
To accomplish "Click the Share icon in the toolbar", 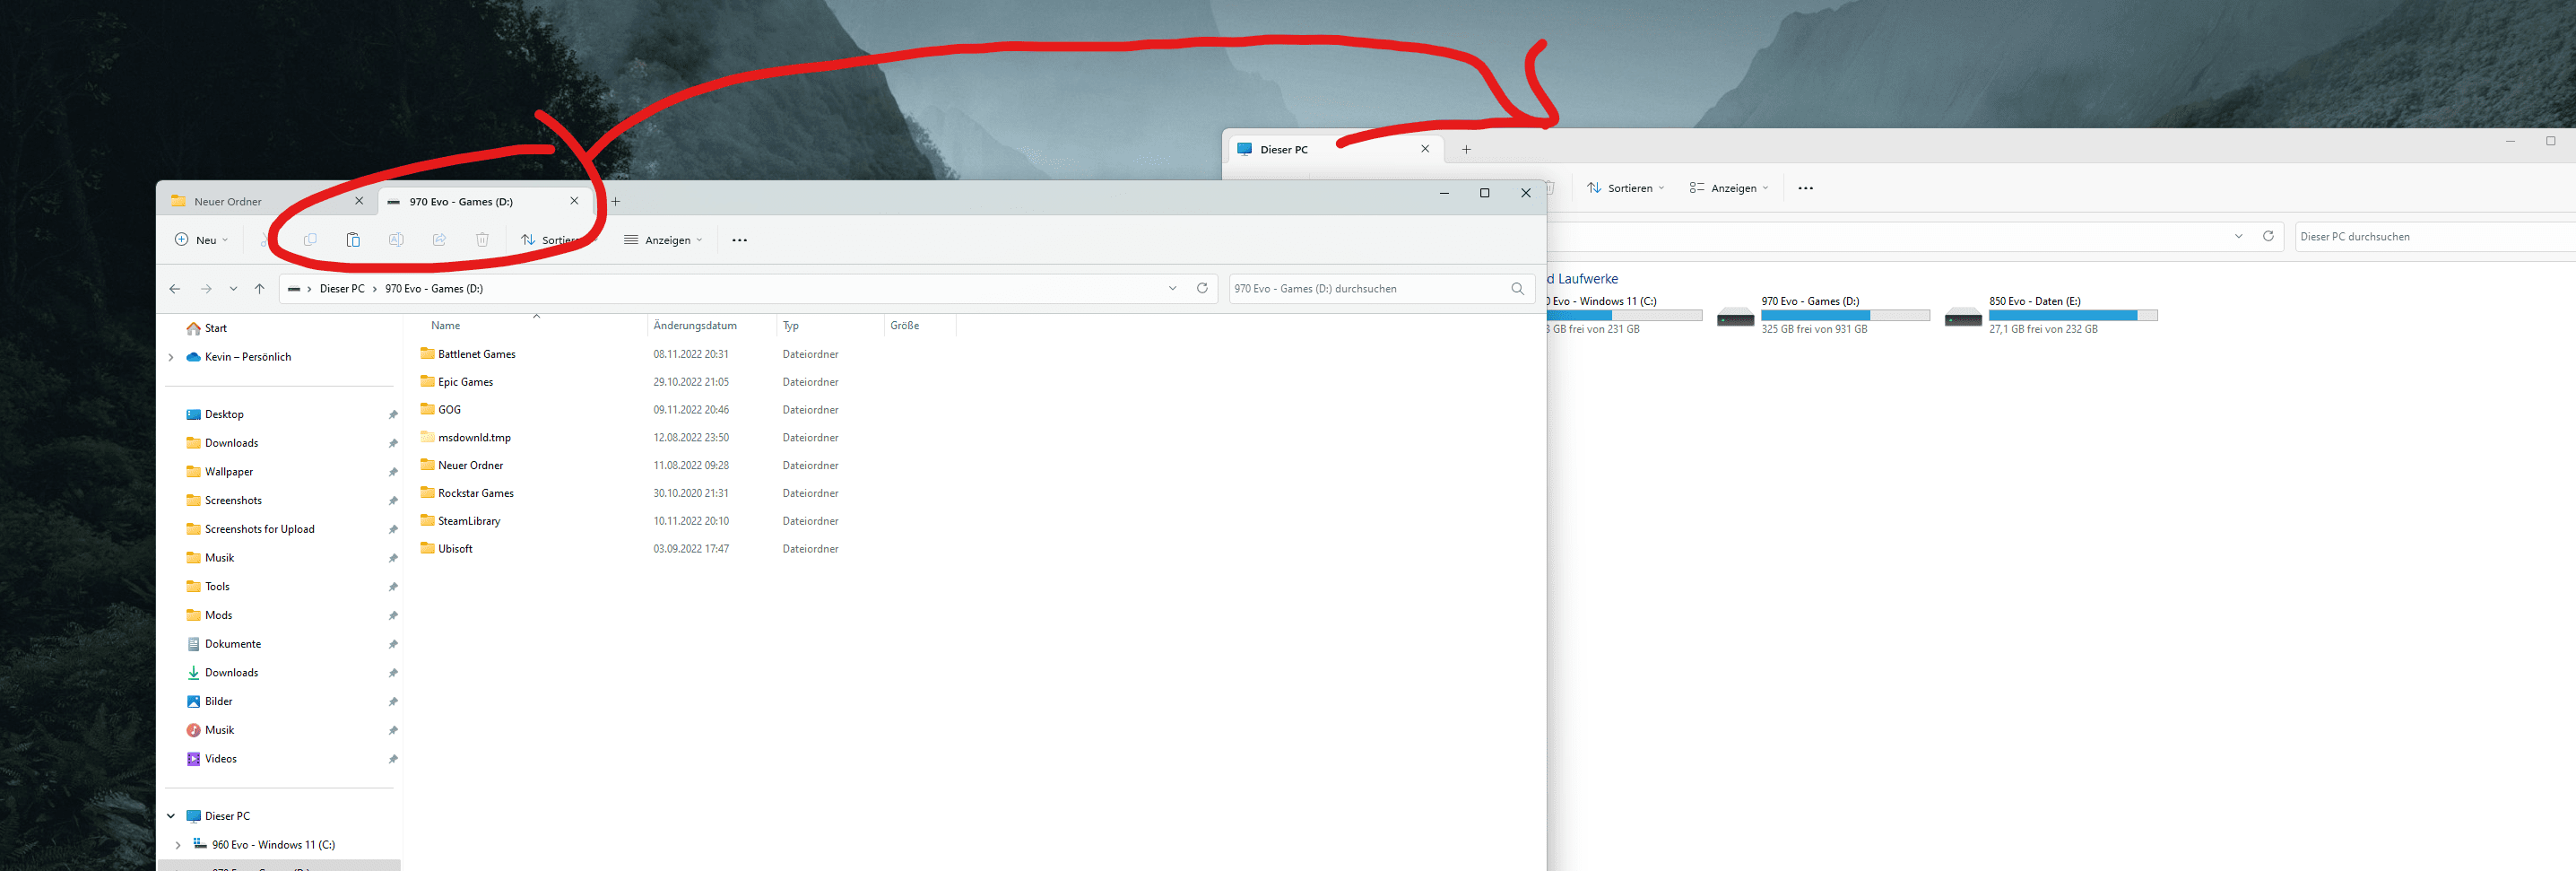I will [439, 240].
